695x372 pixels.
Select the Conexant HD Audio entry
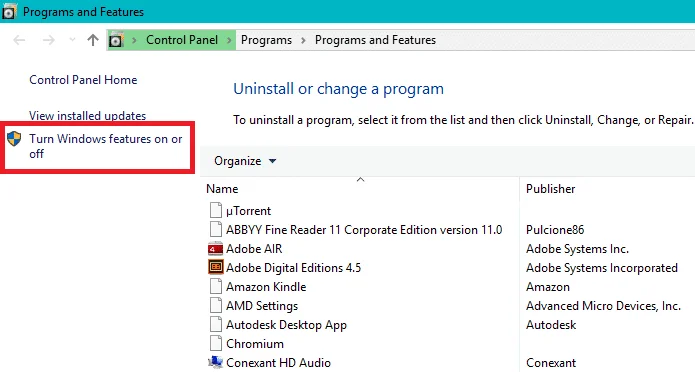pos(278,363)
